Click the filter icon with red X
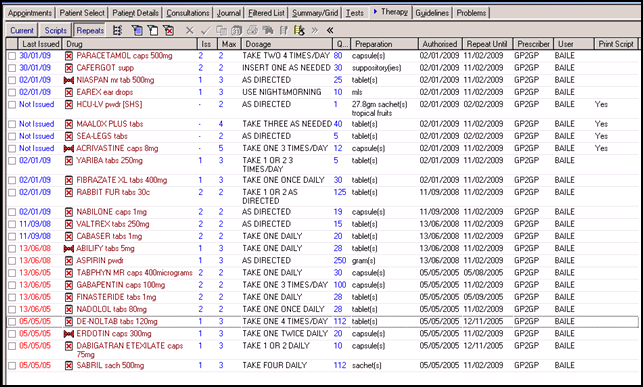 tap(169, 30)
